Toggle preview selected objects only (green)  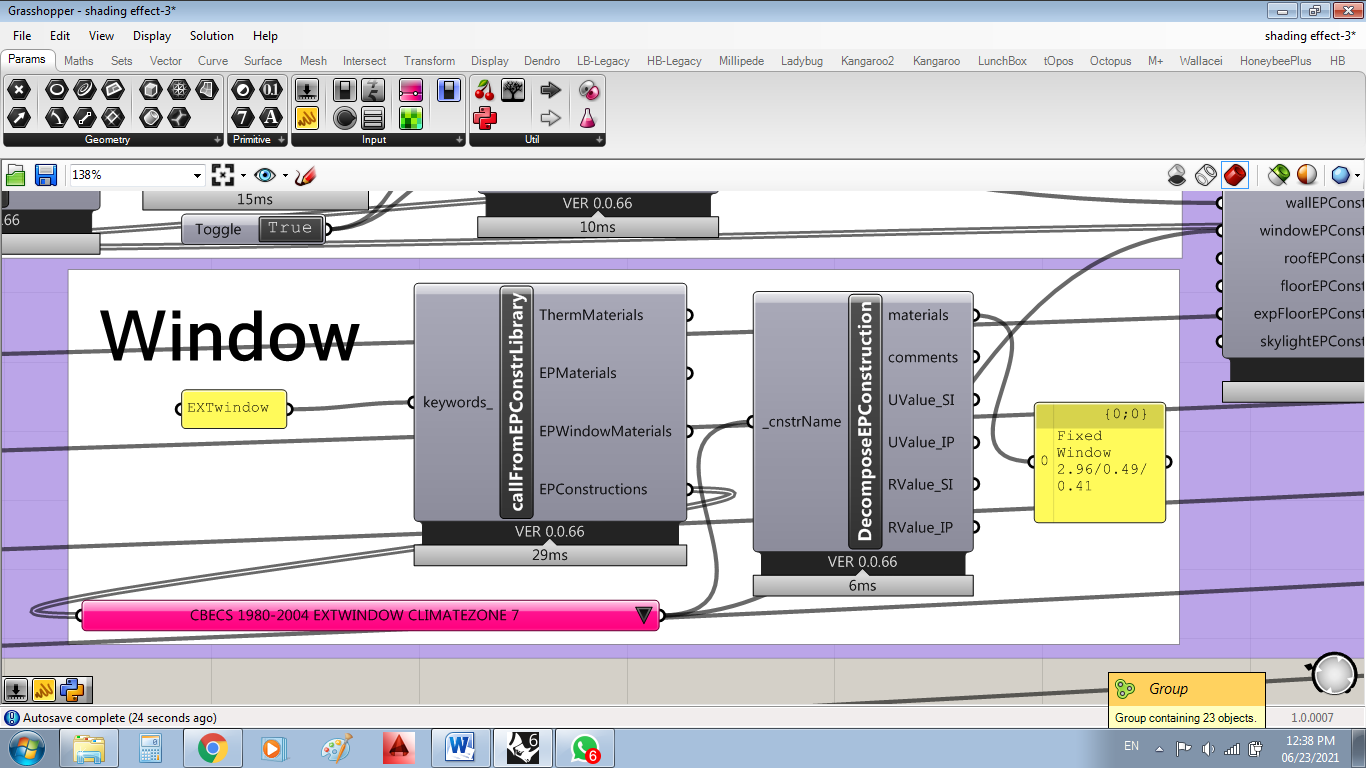(x=1278, y=175)
